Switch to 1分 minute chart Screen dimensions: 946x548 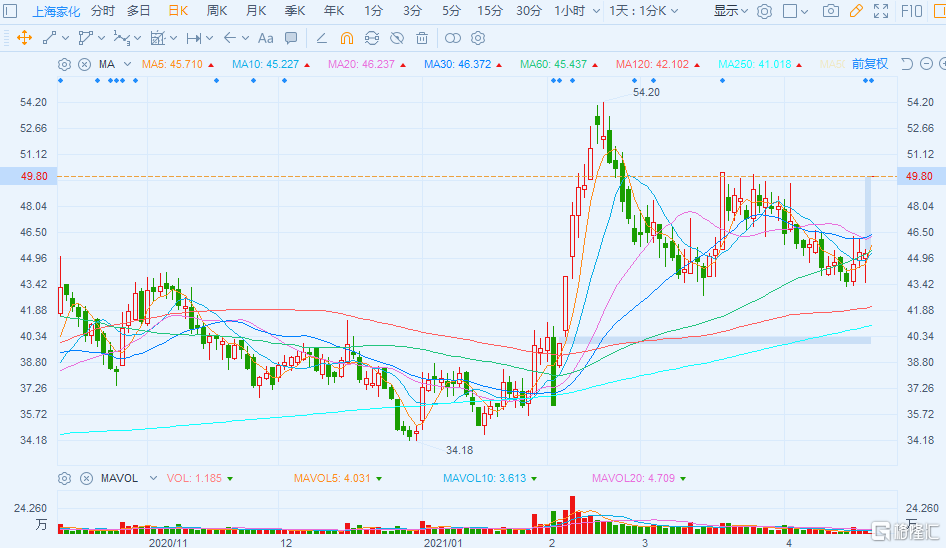373,11
